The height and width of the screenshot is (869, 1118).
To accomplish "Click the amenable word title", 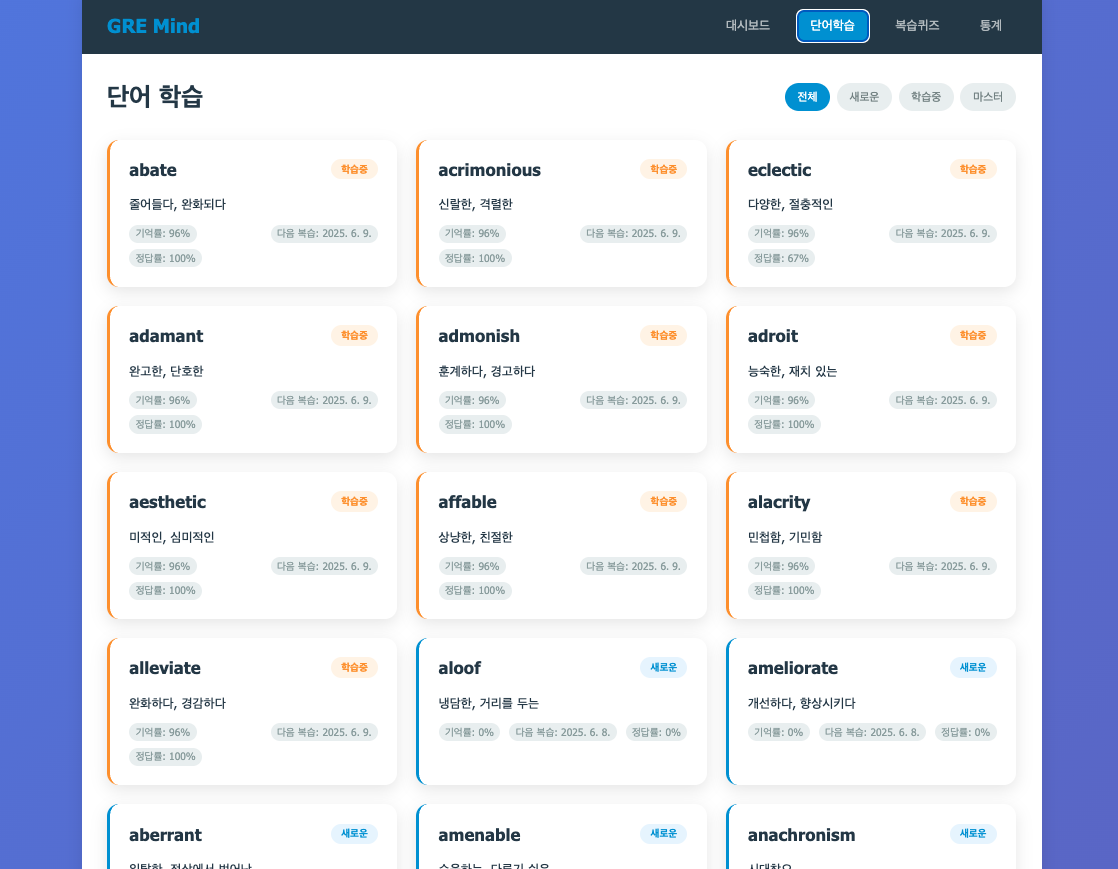I will (479, 835).
